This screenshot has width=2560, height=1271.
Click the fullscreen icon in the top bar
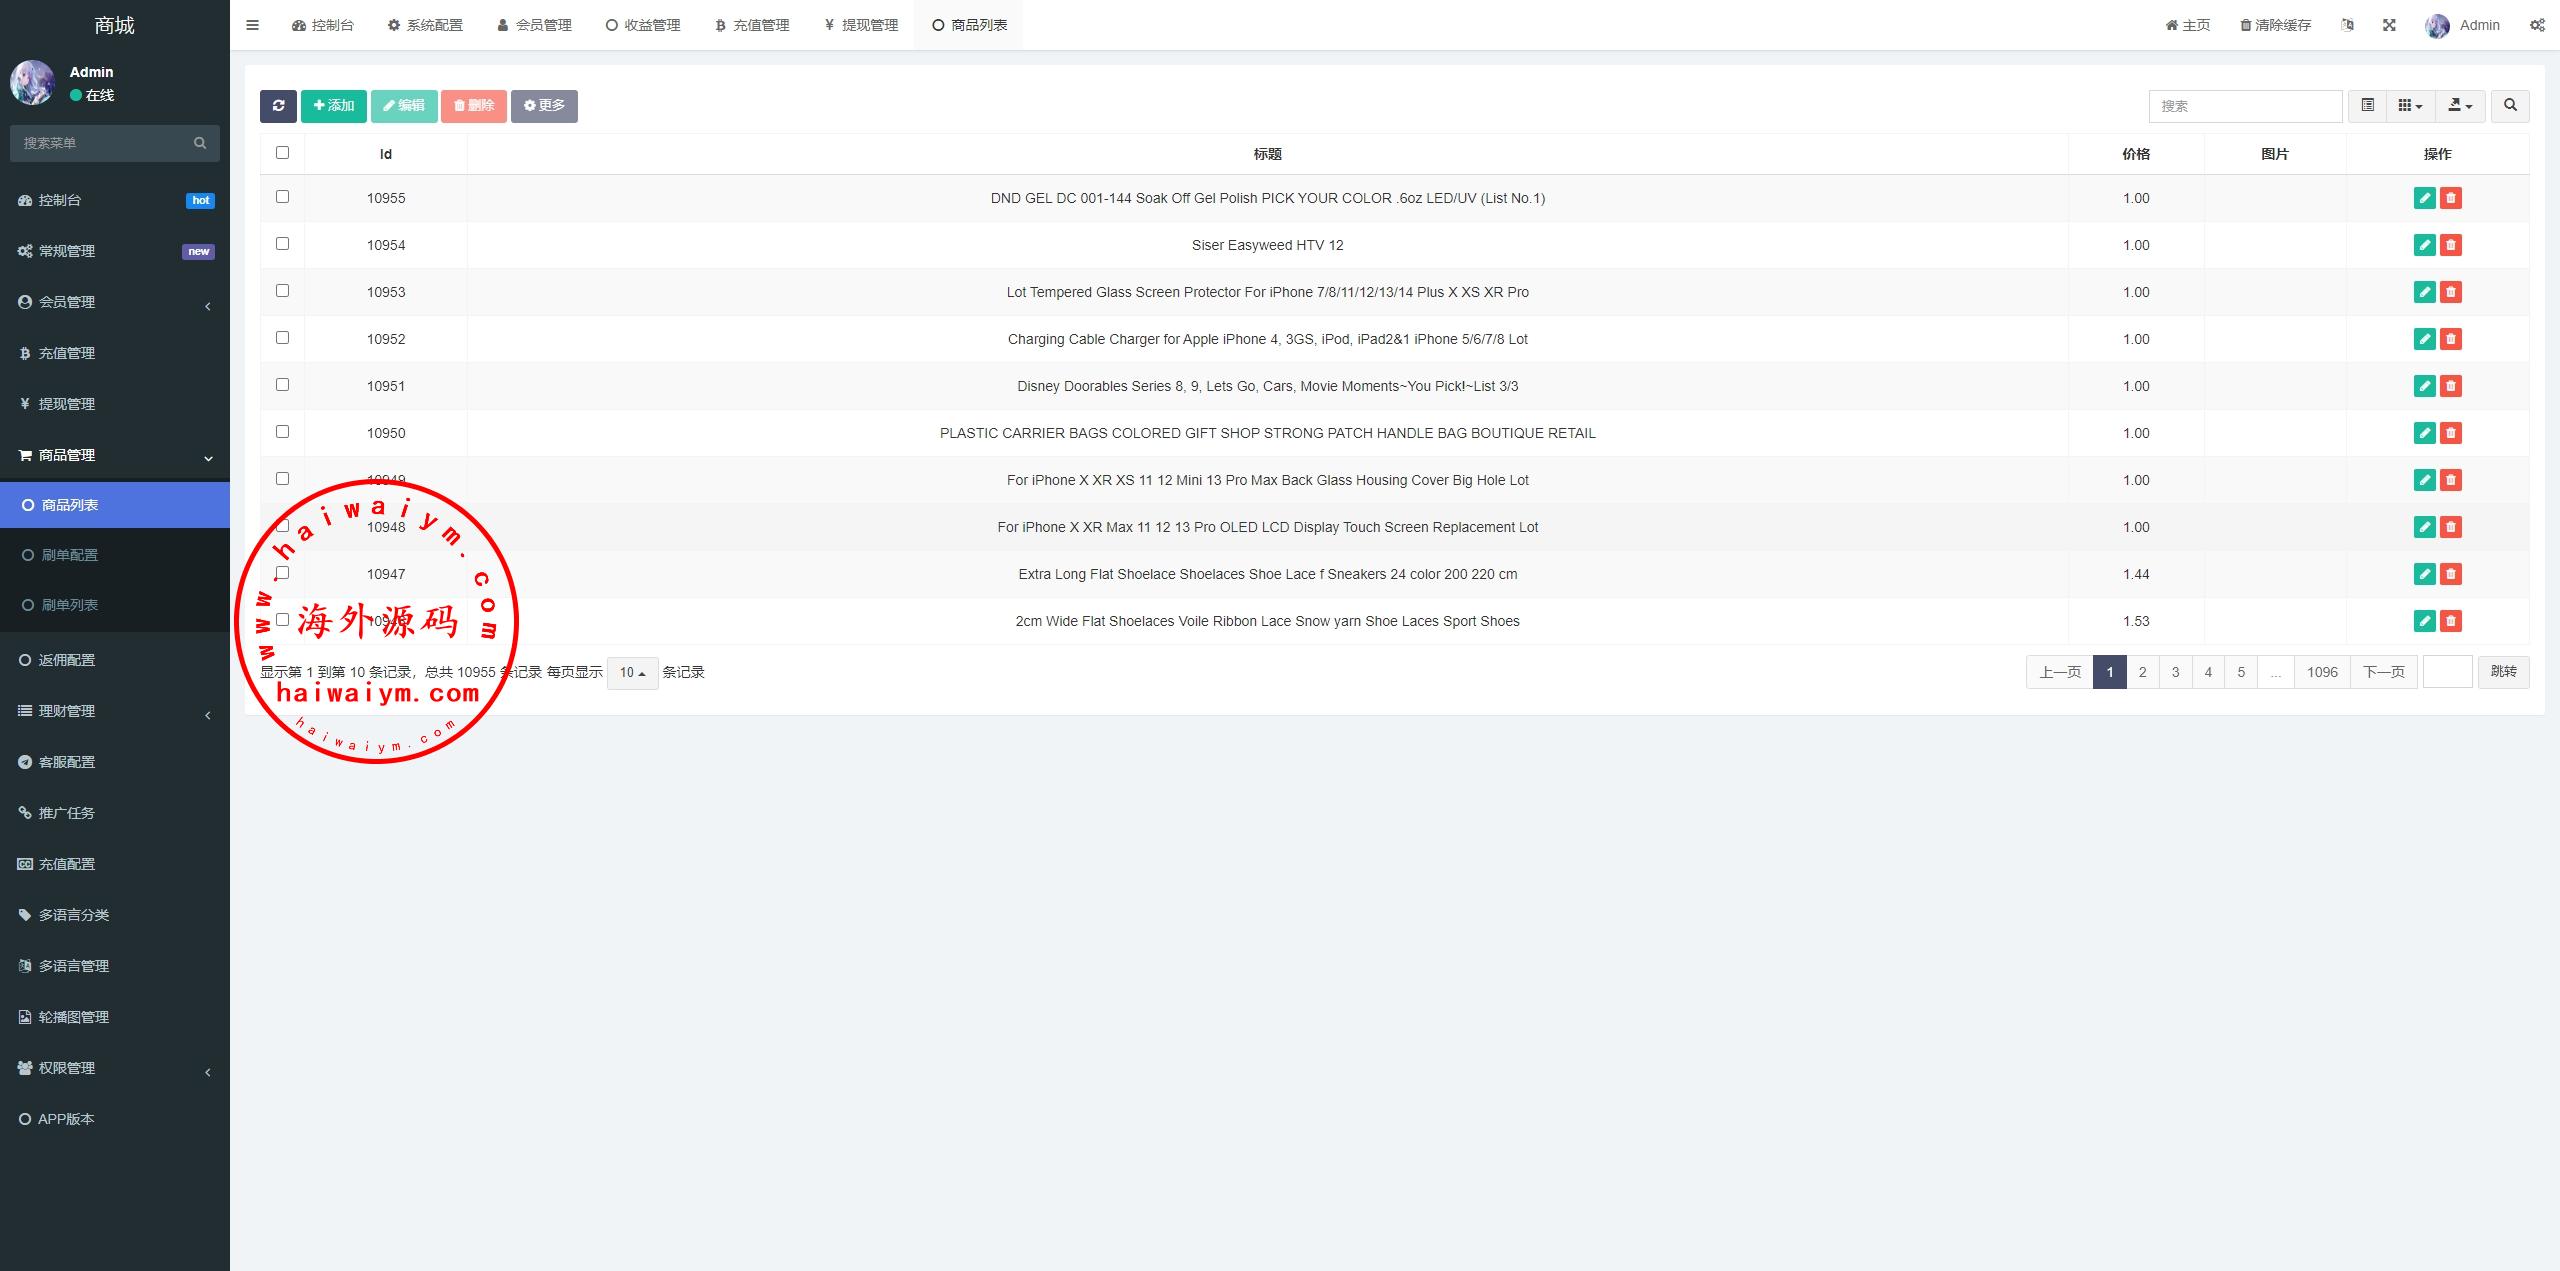pyautogui.click(x=2389, y=25)
